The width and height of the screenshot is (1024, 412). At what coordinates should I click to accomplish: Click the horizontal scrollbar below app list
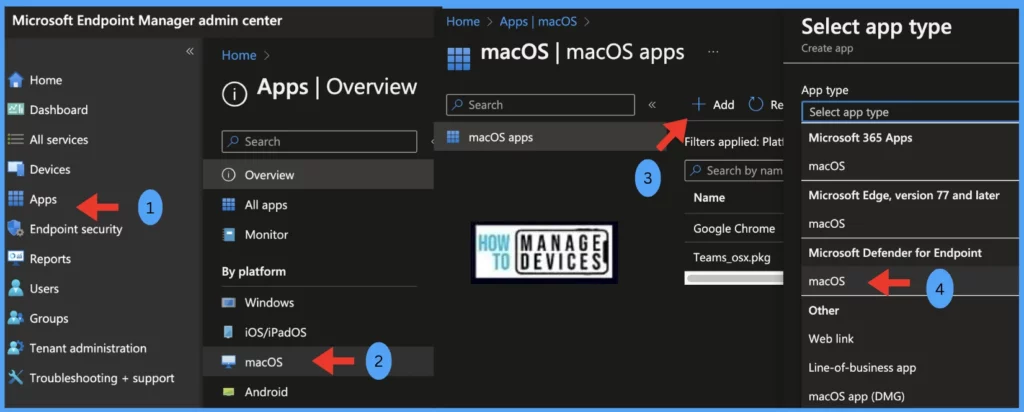[734, 279]
